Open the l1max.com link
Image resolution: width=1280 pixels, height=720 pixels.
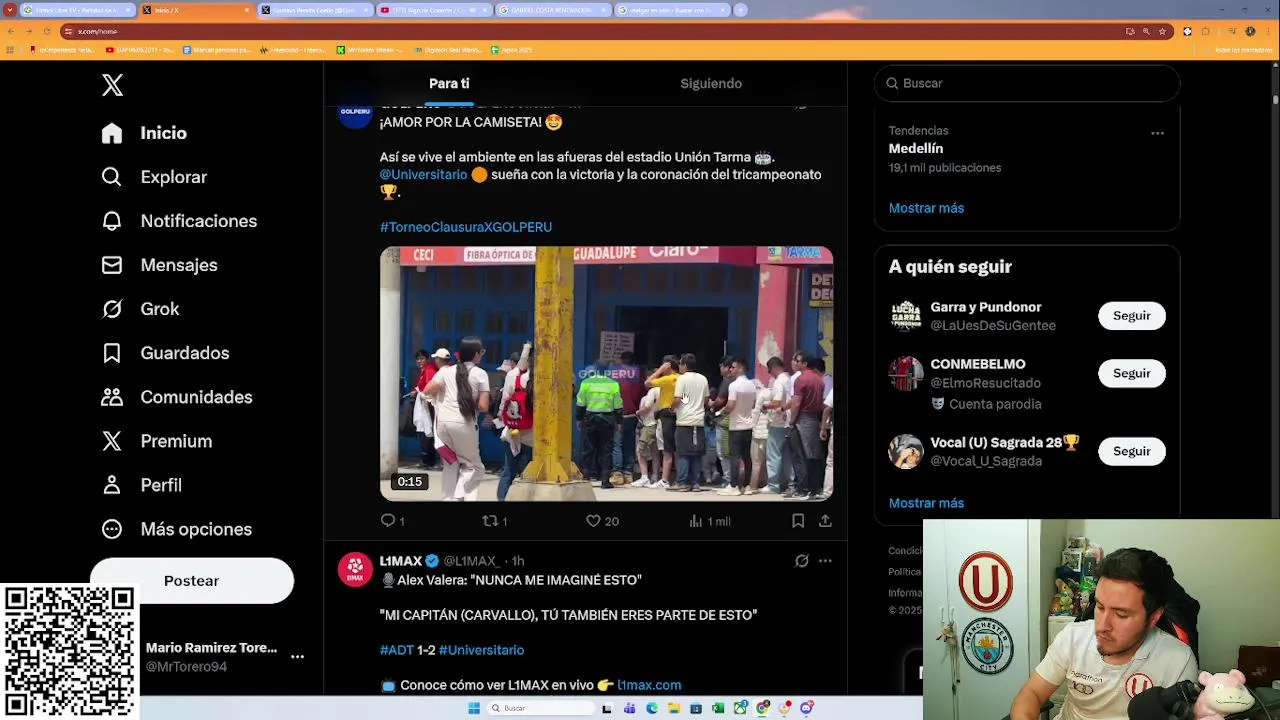click(x=649, y=685)
